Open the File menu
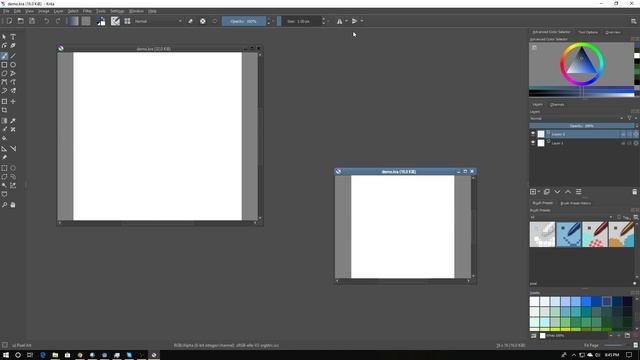Viewport: 640px width, 360px height. (6, 11)
